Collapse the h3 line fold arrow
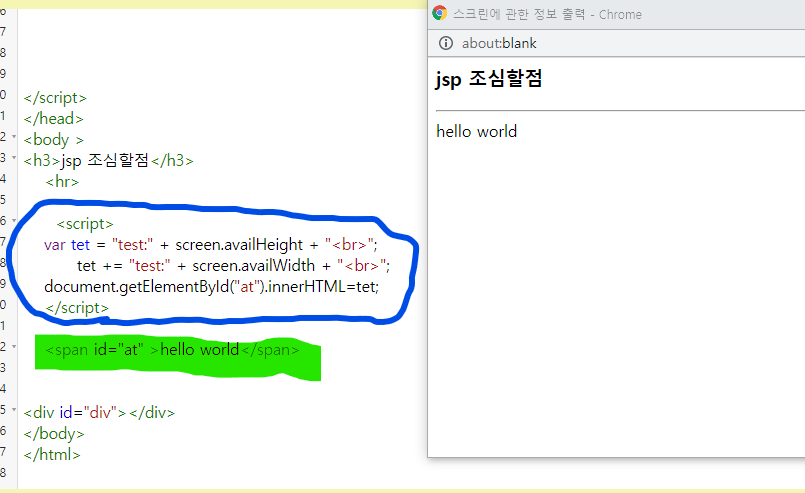This screenshot has height=493, width=805. [14, 158]
